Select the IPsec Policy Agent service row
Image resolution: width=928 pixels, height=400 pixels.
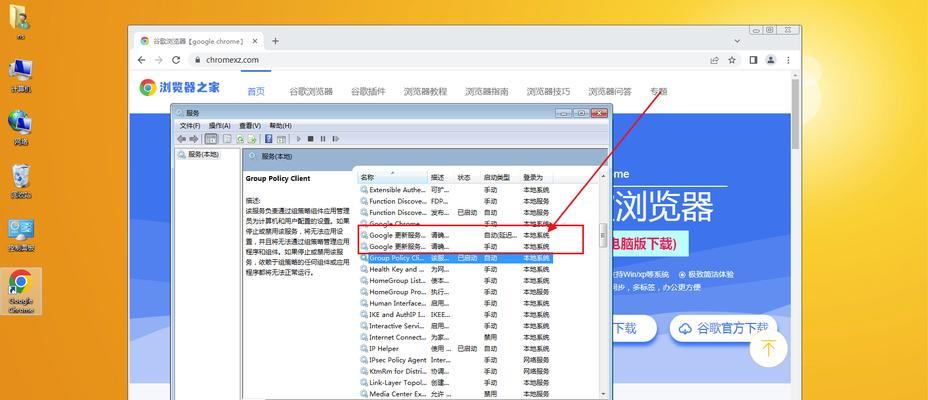[455, 360]
